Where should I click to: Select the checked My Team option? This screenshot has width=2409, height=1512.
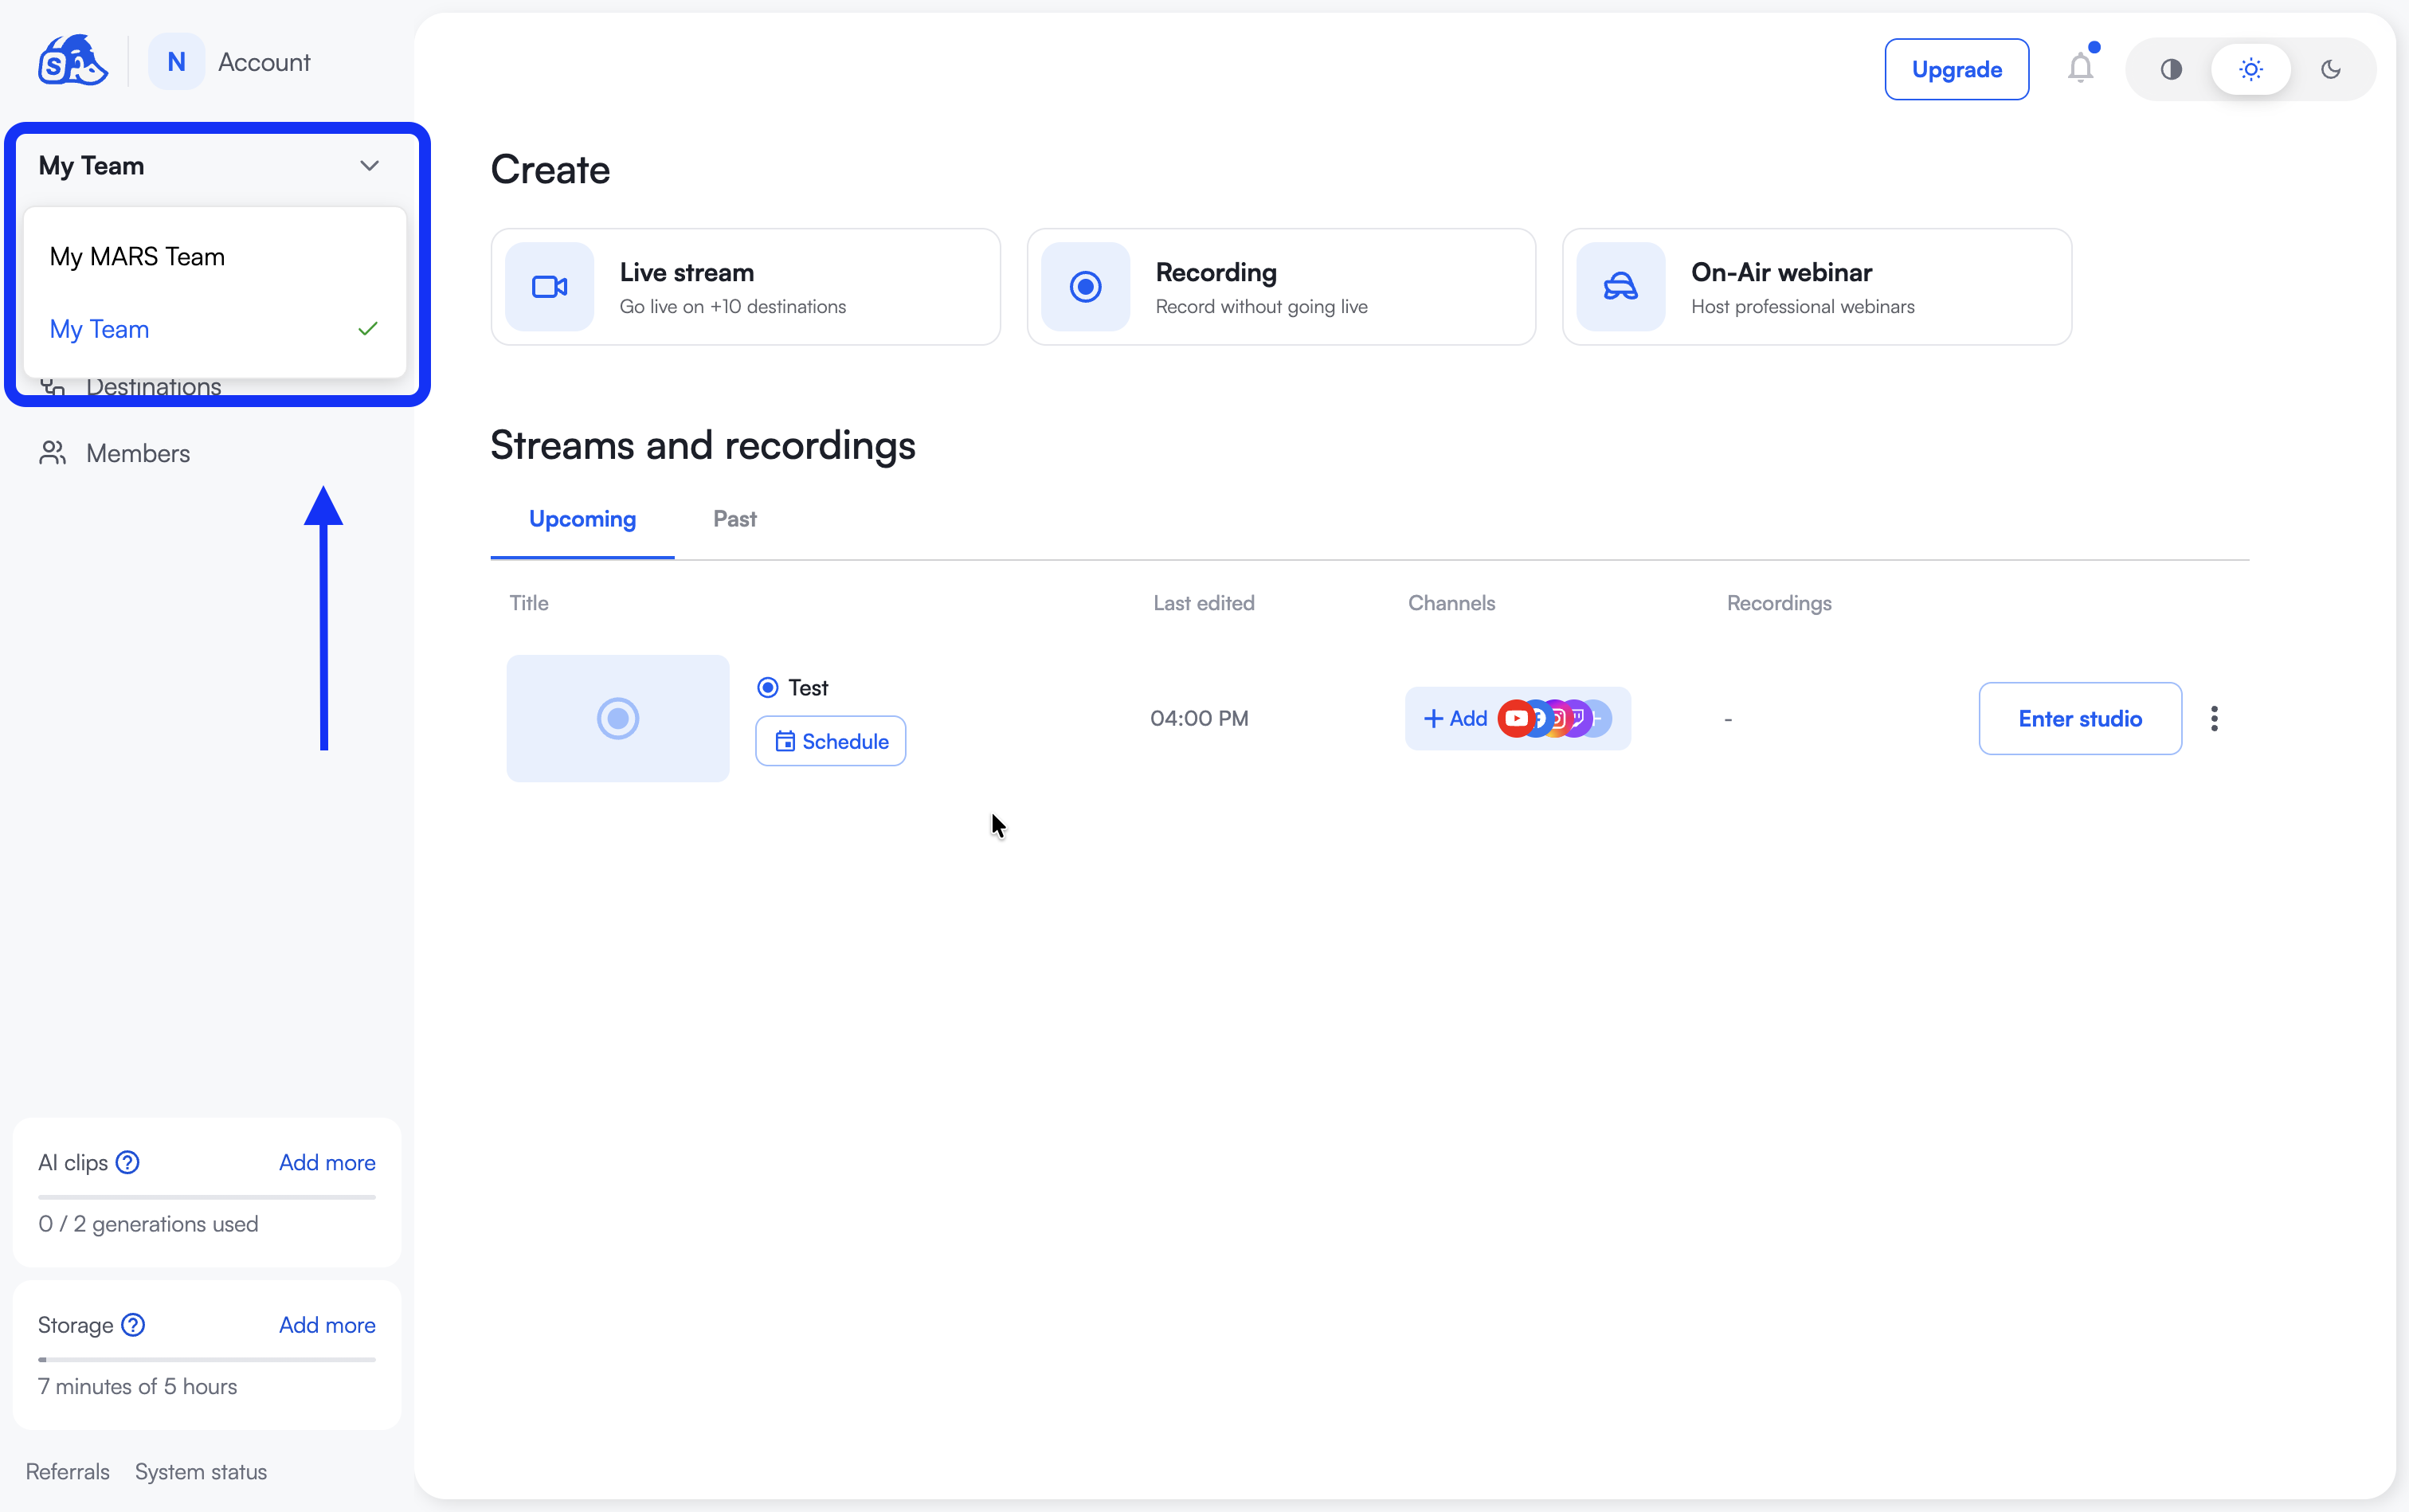click(215, 329)
